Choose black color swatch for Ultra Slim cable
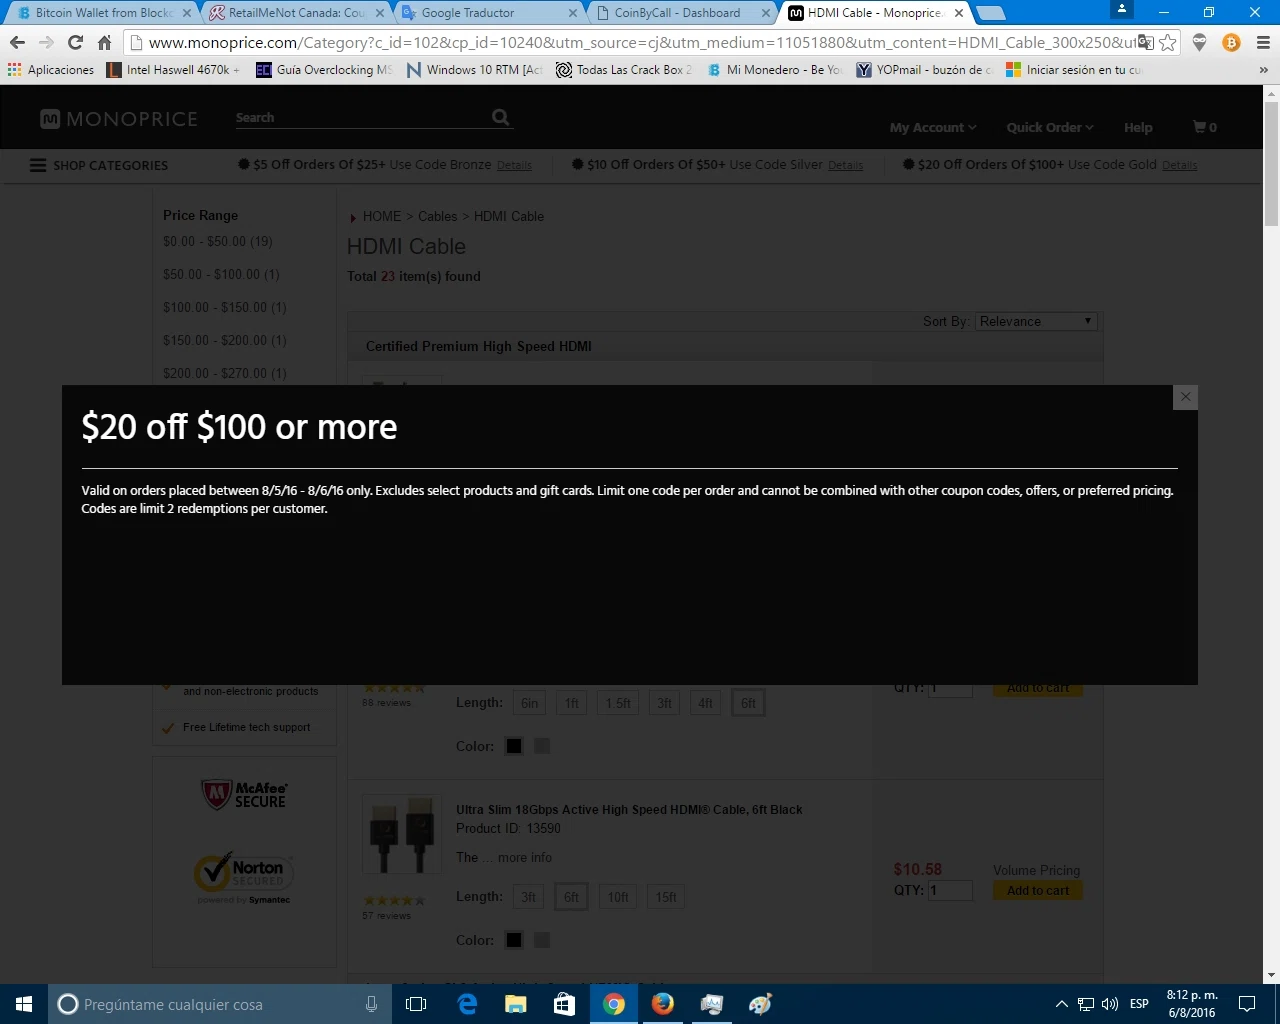This screenshot has height=1024, width=1280. point(514,940)
